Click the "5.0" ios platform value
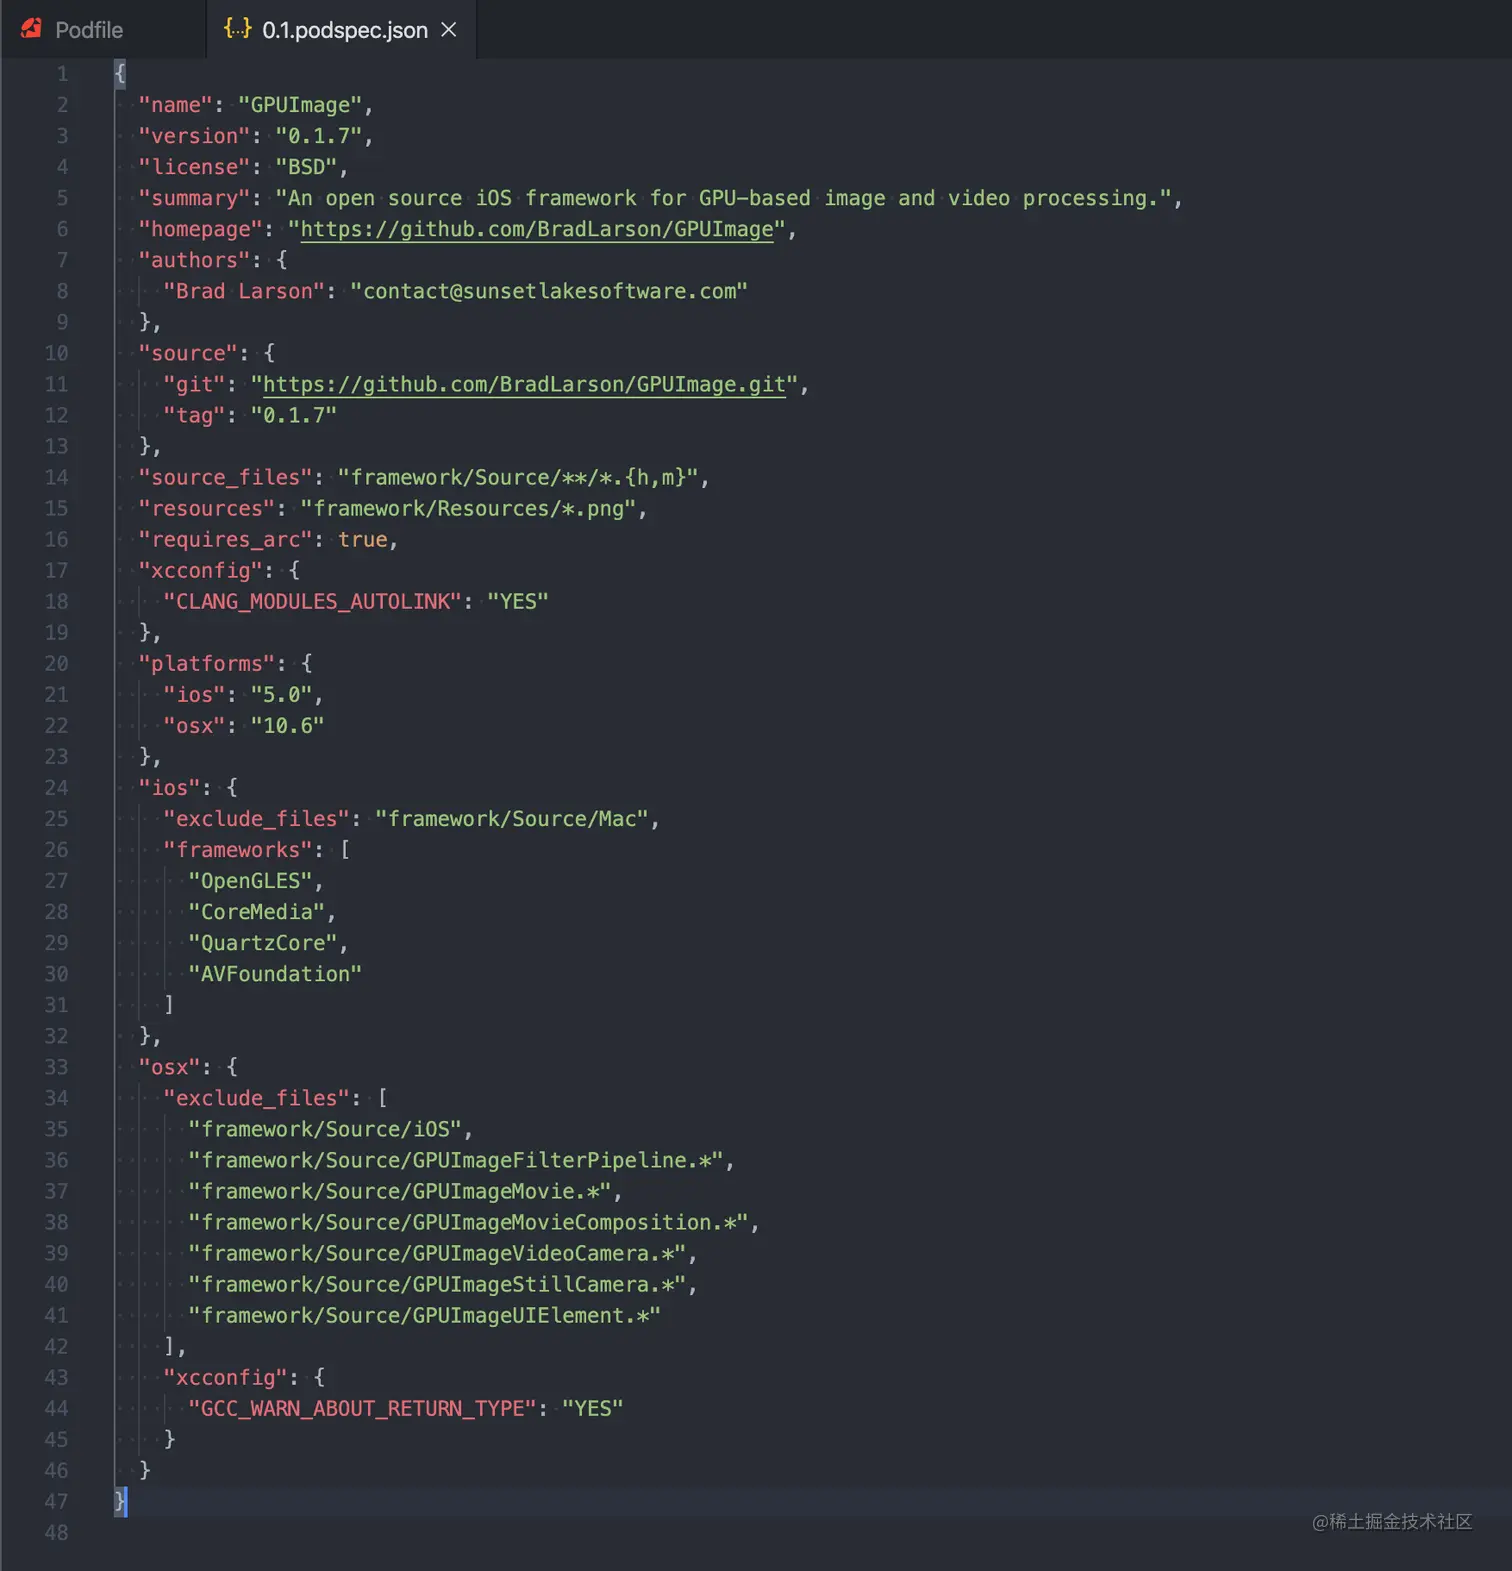Screen dimensions: 1512x1571 (281, 694)
